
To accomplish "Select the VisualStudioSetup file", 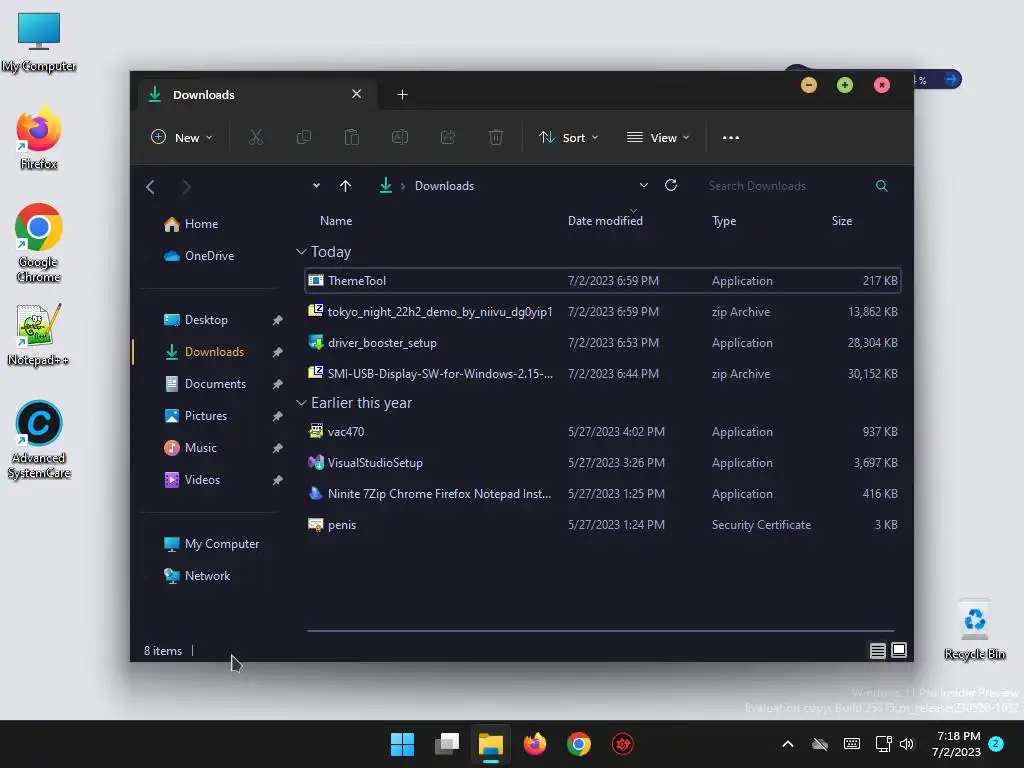I will [x=603, y=463].
